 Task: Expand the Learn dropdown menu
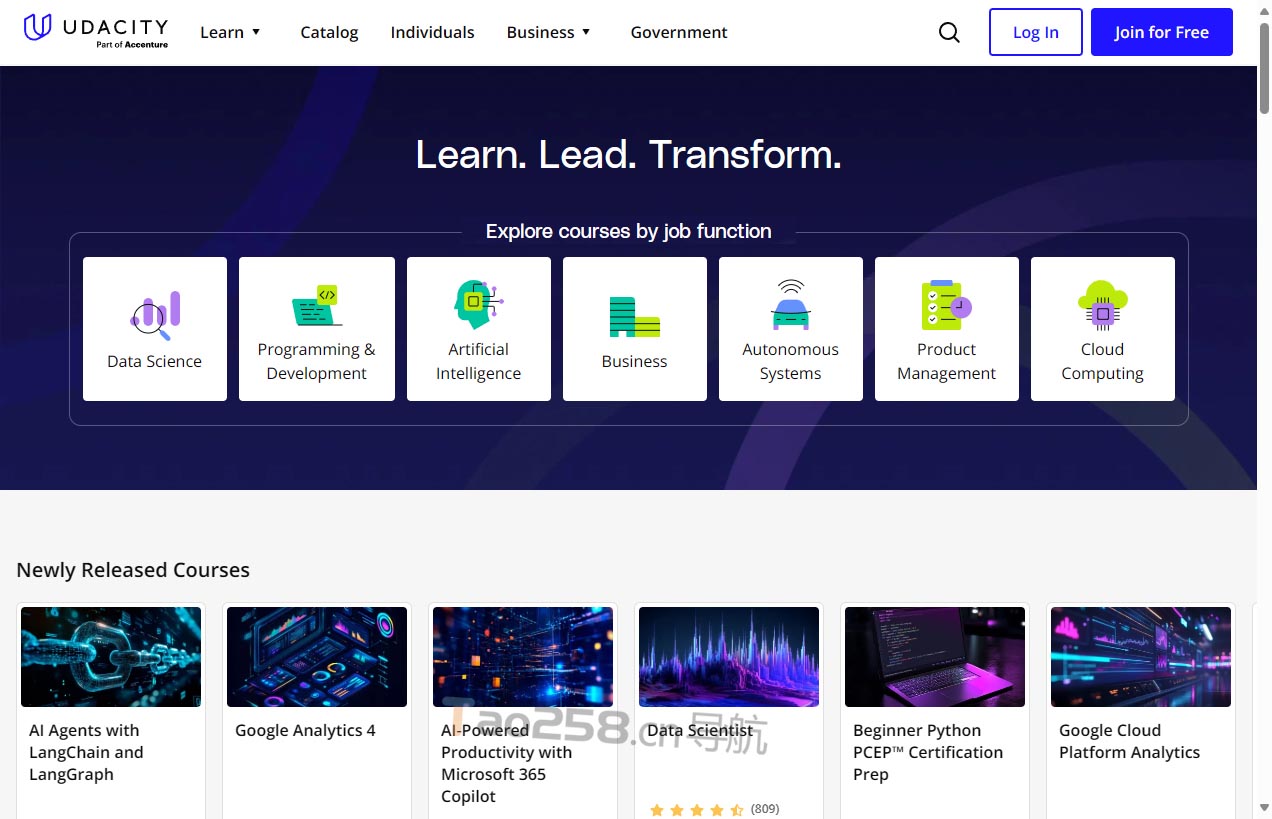(x=231, y=32)
